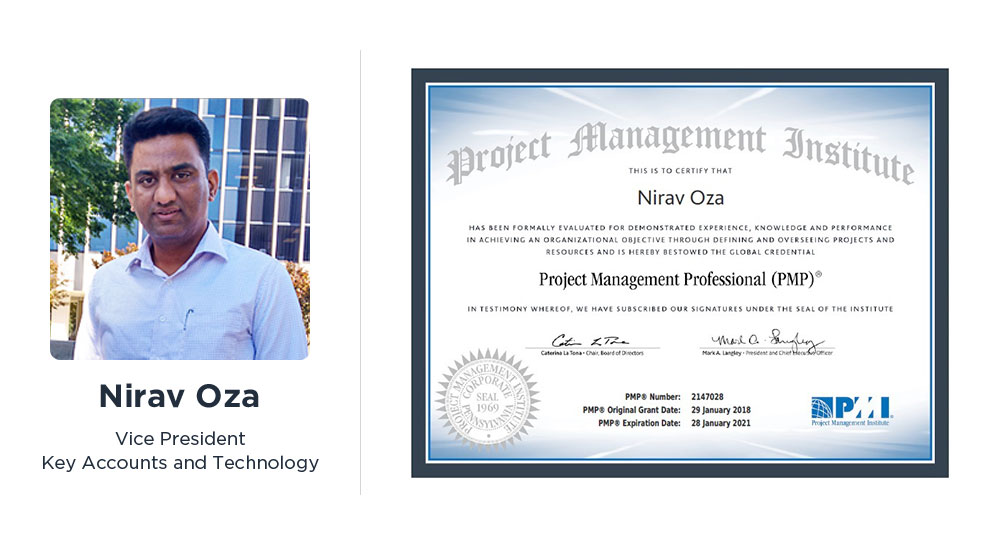Click Caterina La Tona's signature
This screenshot has height=545, width=1000.
pos(590,340)
